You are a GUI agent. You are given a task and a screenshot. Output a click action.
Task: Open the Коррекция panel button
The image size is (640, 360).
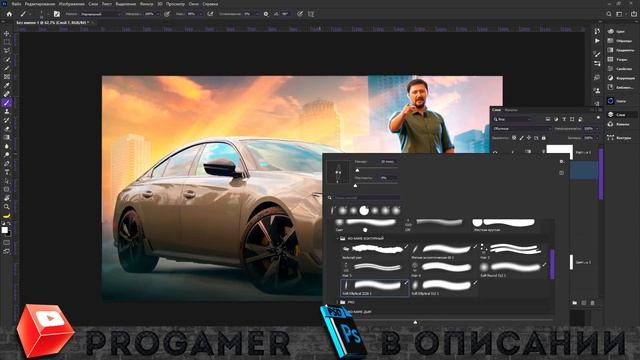point(621,78)
